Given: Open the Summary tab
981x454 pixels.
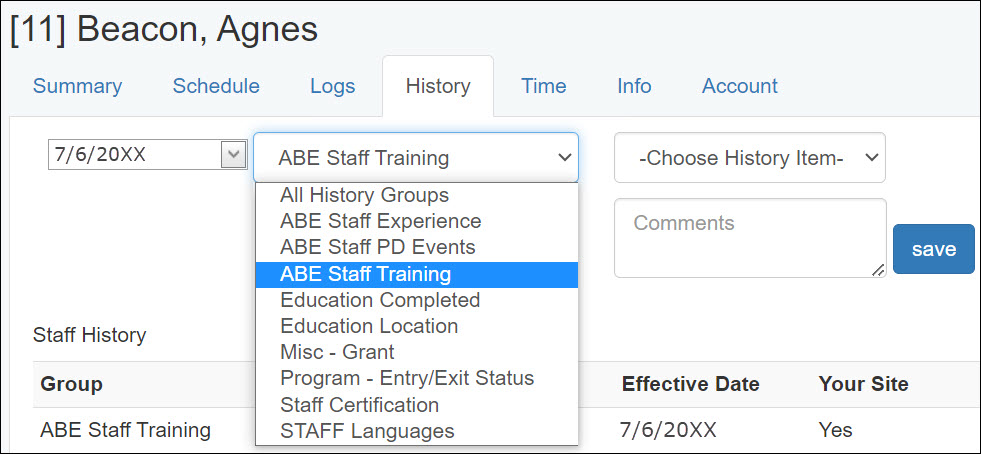Looking at the screenshot, I should (x=77, y=86).
